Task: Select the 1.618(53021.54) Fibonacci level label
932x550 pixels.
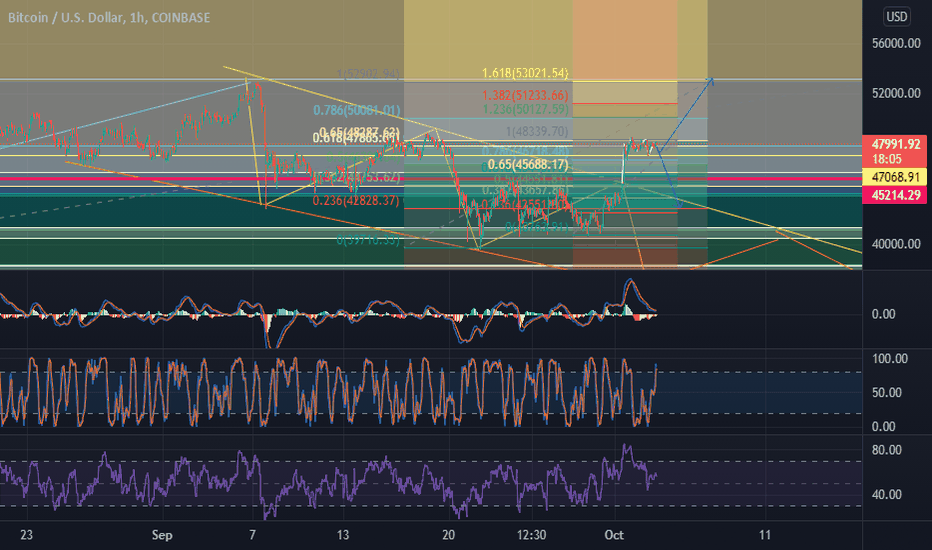Action: click(525, 73)
